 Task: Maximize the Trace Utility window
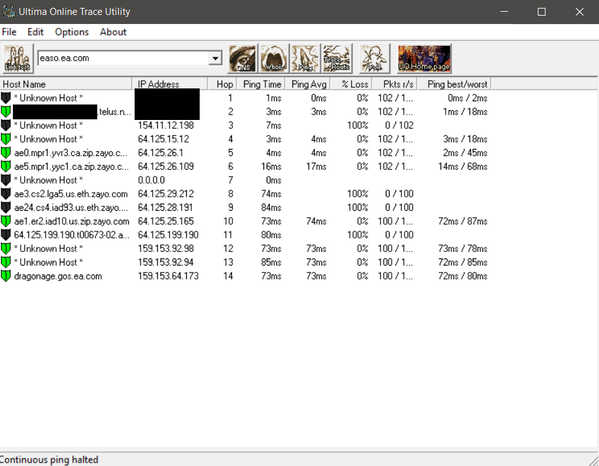coord(541,12)
